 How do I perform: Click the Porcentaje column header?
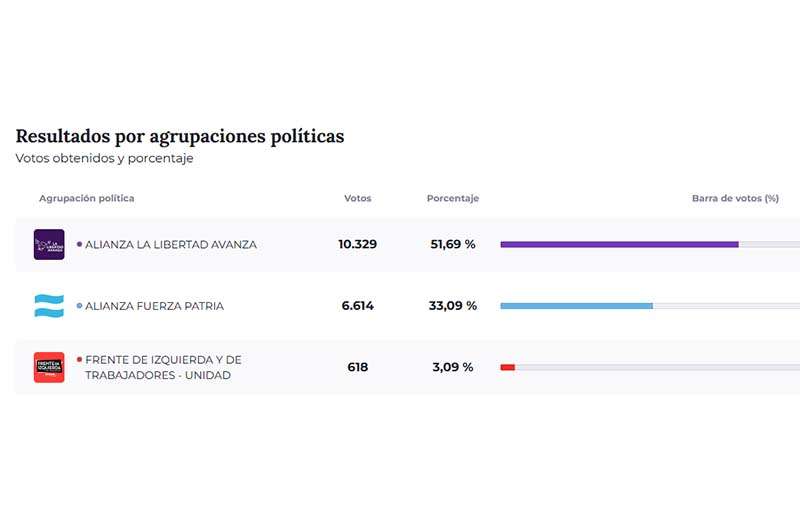(x=452, y=198)
